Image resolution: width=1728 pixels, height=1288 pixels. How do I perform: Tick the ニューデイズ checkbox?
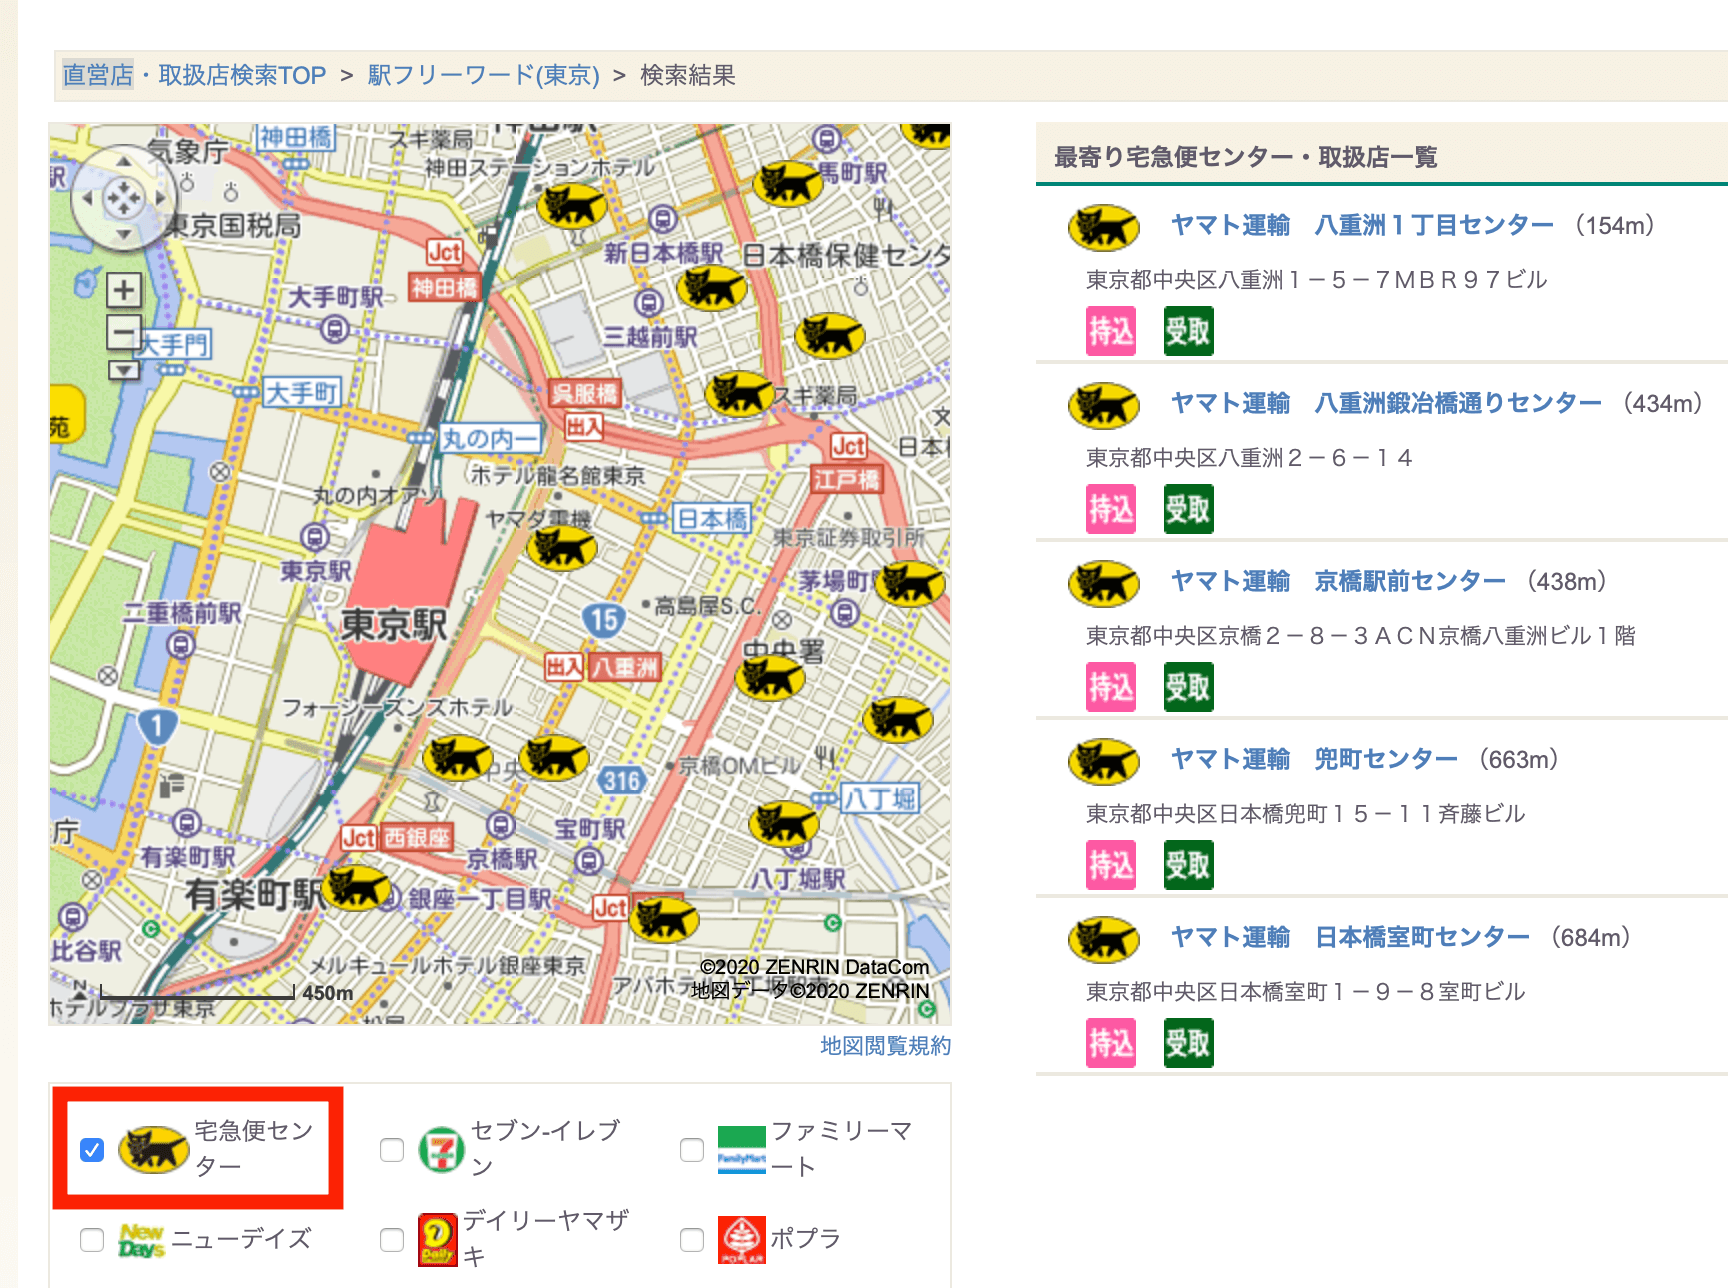[x=92, y=1240]
